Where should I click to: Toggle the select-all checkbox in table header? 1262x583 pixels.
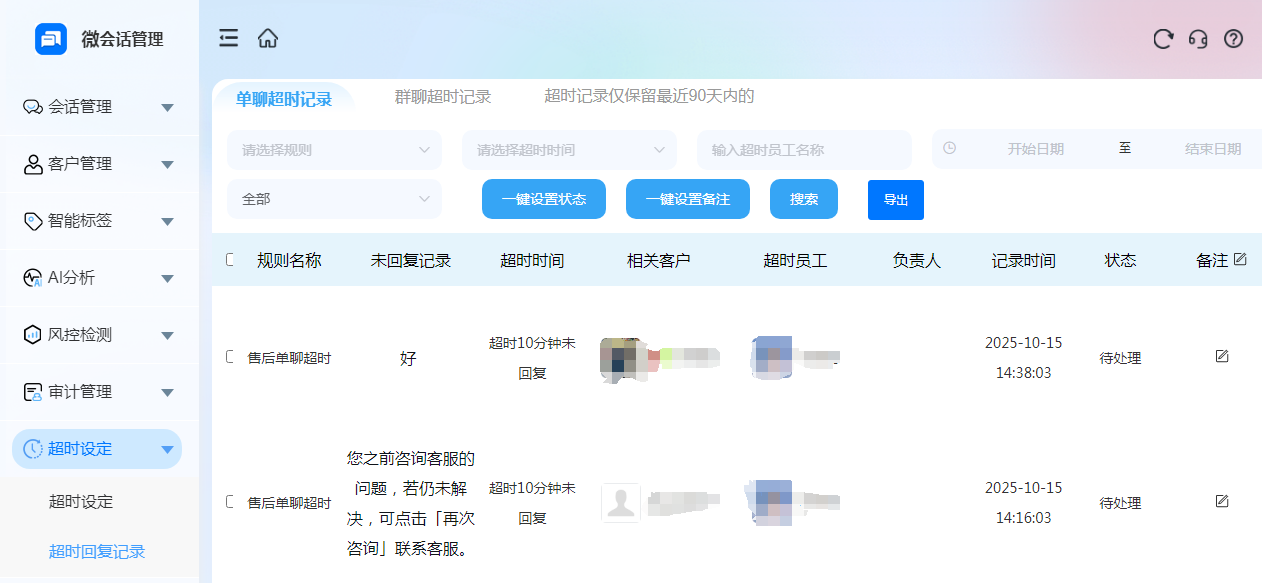pyautogui.click(x=230, y=260)
